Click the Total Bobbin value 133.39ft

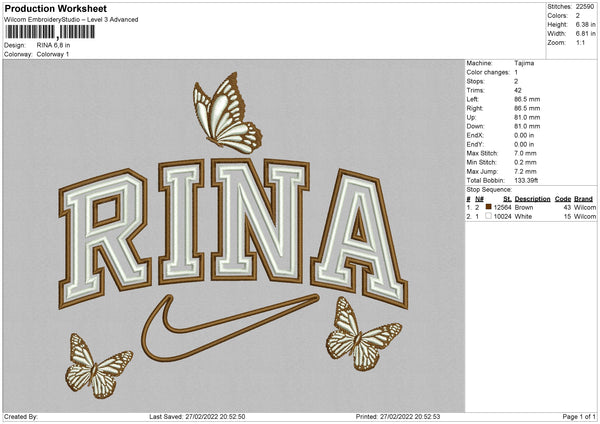[526, 180]
